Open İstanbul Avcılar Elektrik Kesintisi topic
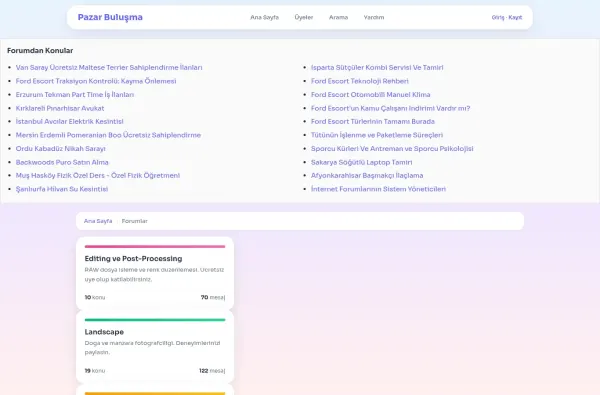600x395 pixels. pos(70,121)
